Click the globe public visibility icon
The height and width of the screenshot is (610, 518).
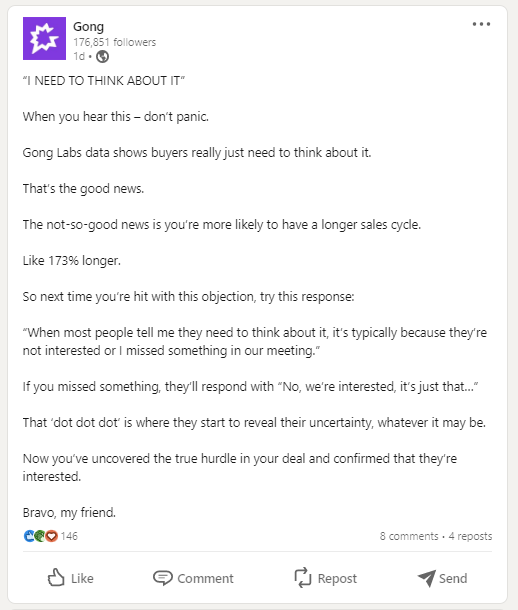pos(102,56)
